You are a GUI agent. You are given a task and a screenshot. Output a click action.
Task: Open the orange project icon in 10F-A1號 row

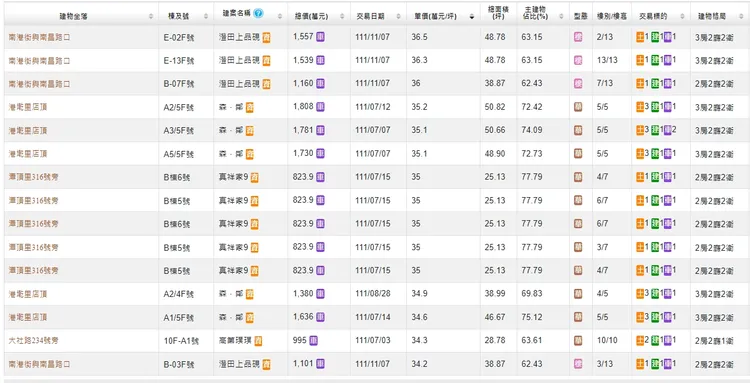pyautogui.click(x=258, y=341)
